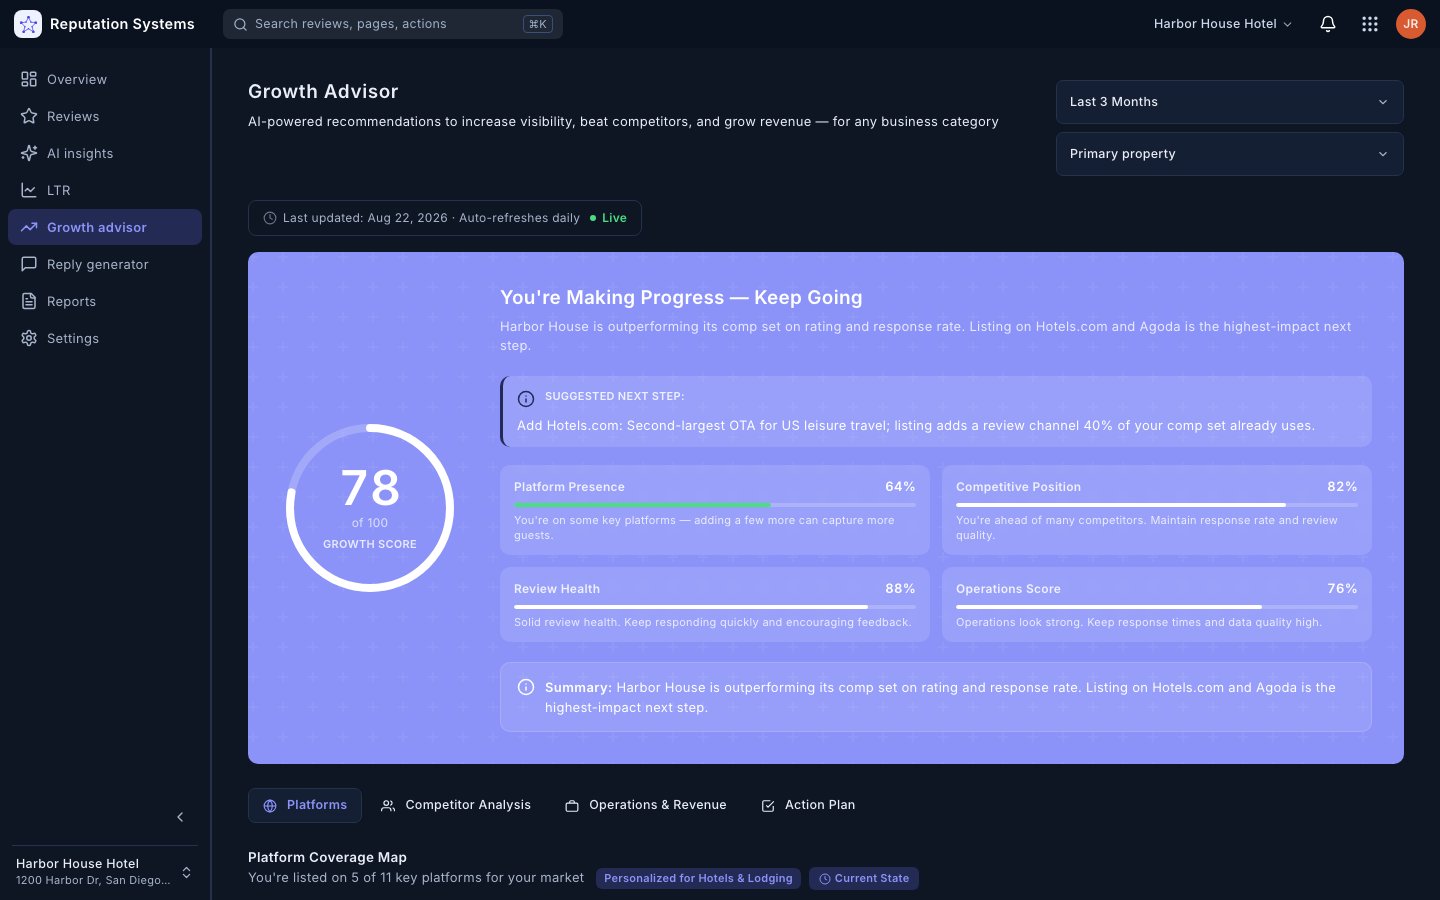Open the Primary property dropdown
The image size is (1440, 900).
pyautogui.click(x=1230, y=154)
